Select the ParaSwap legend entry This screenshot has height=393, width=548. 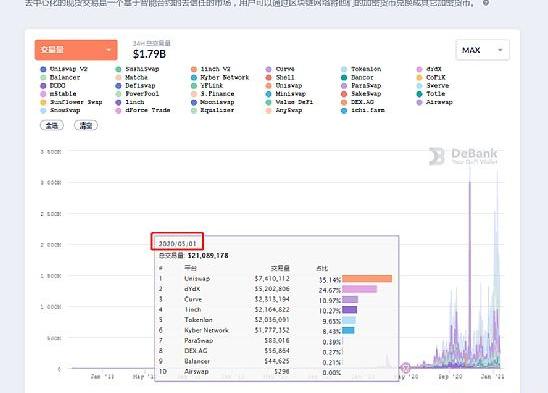coord(361,86)
